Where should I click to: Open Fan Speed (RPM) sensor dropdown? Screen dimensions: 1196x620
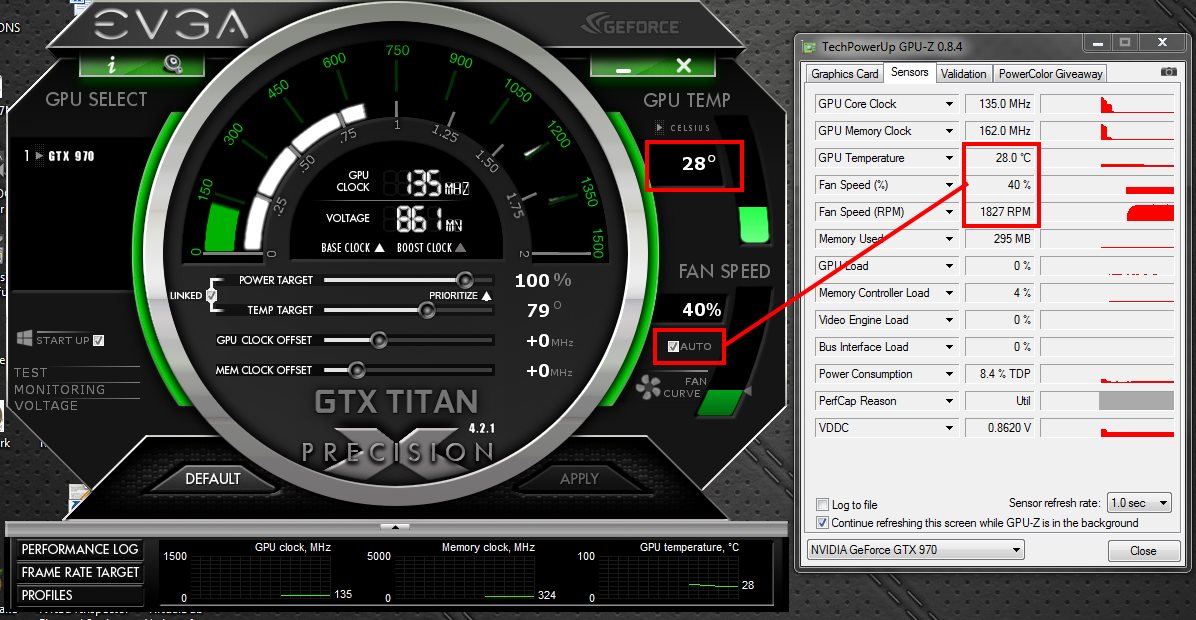click(949, 212)
